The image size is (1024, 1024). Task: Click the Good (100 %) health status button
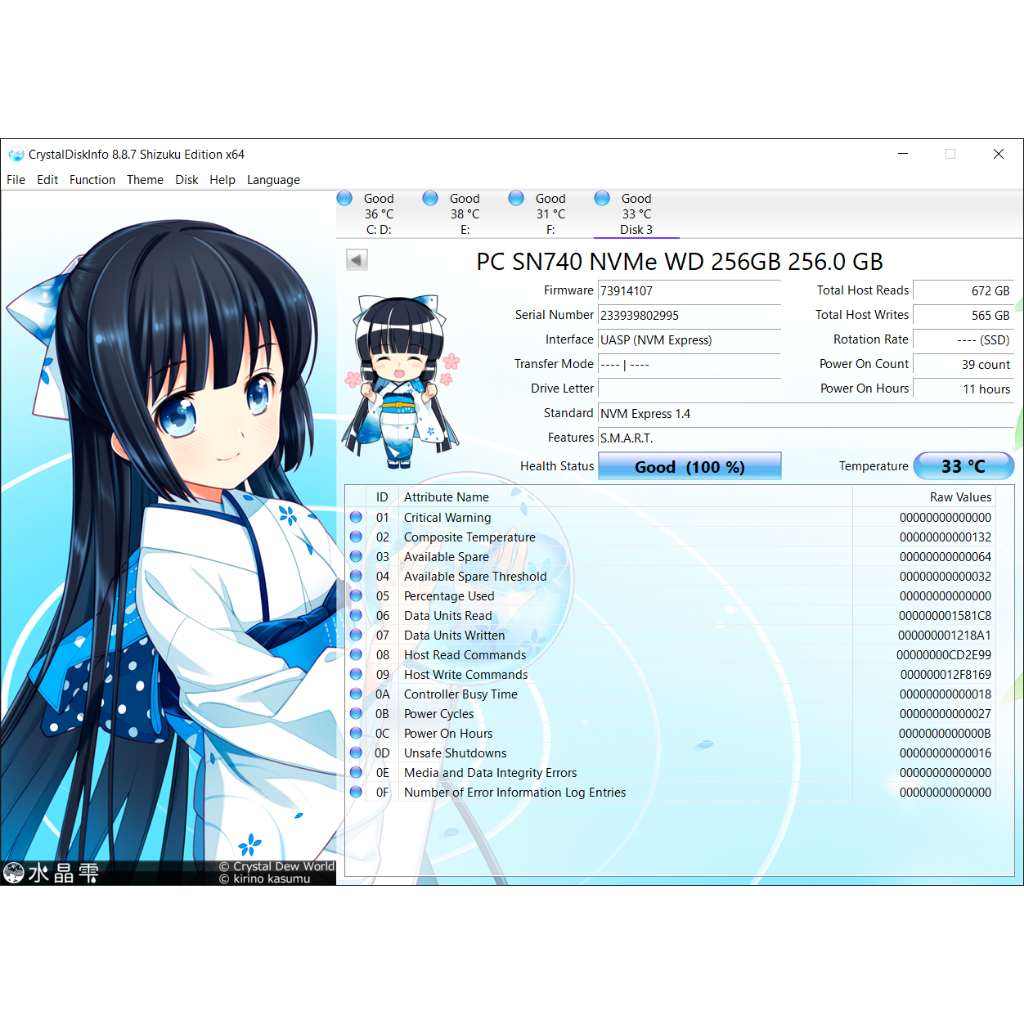click(x=689, y=467)
